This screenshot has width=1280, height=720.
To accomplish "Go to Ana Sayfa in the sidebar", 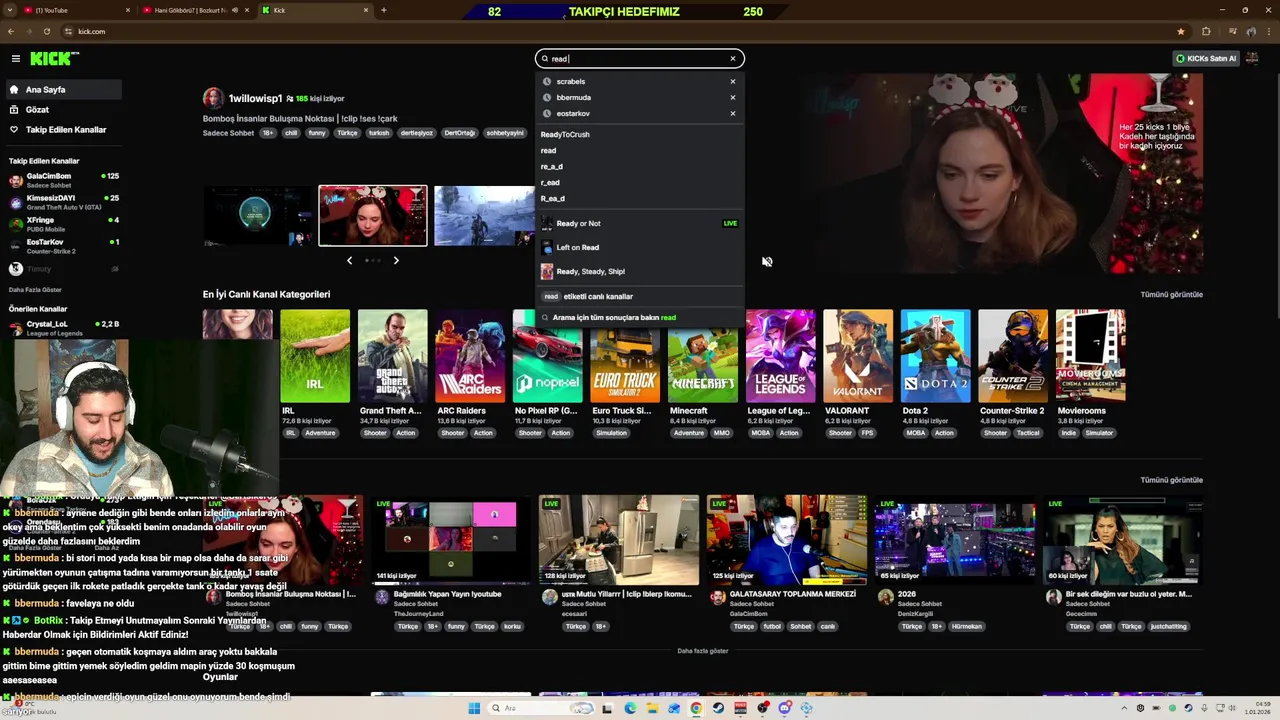I will [63, 89].
